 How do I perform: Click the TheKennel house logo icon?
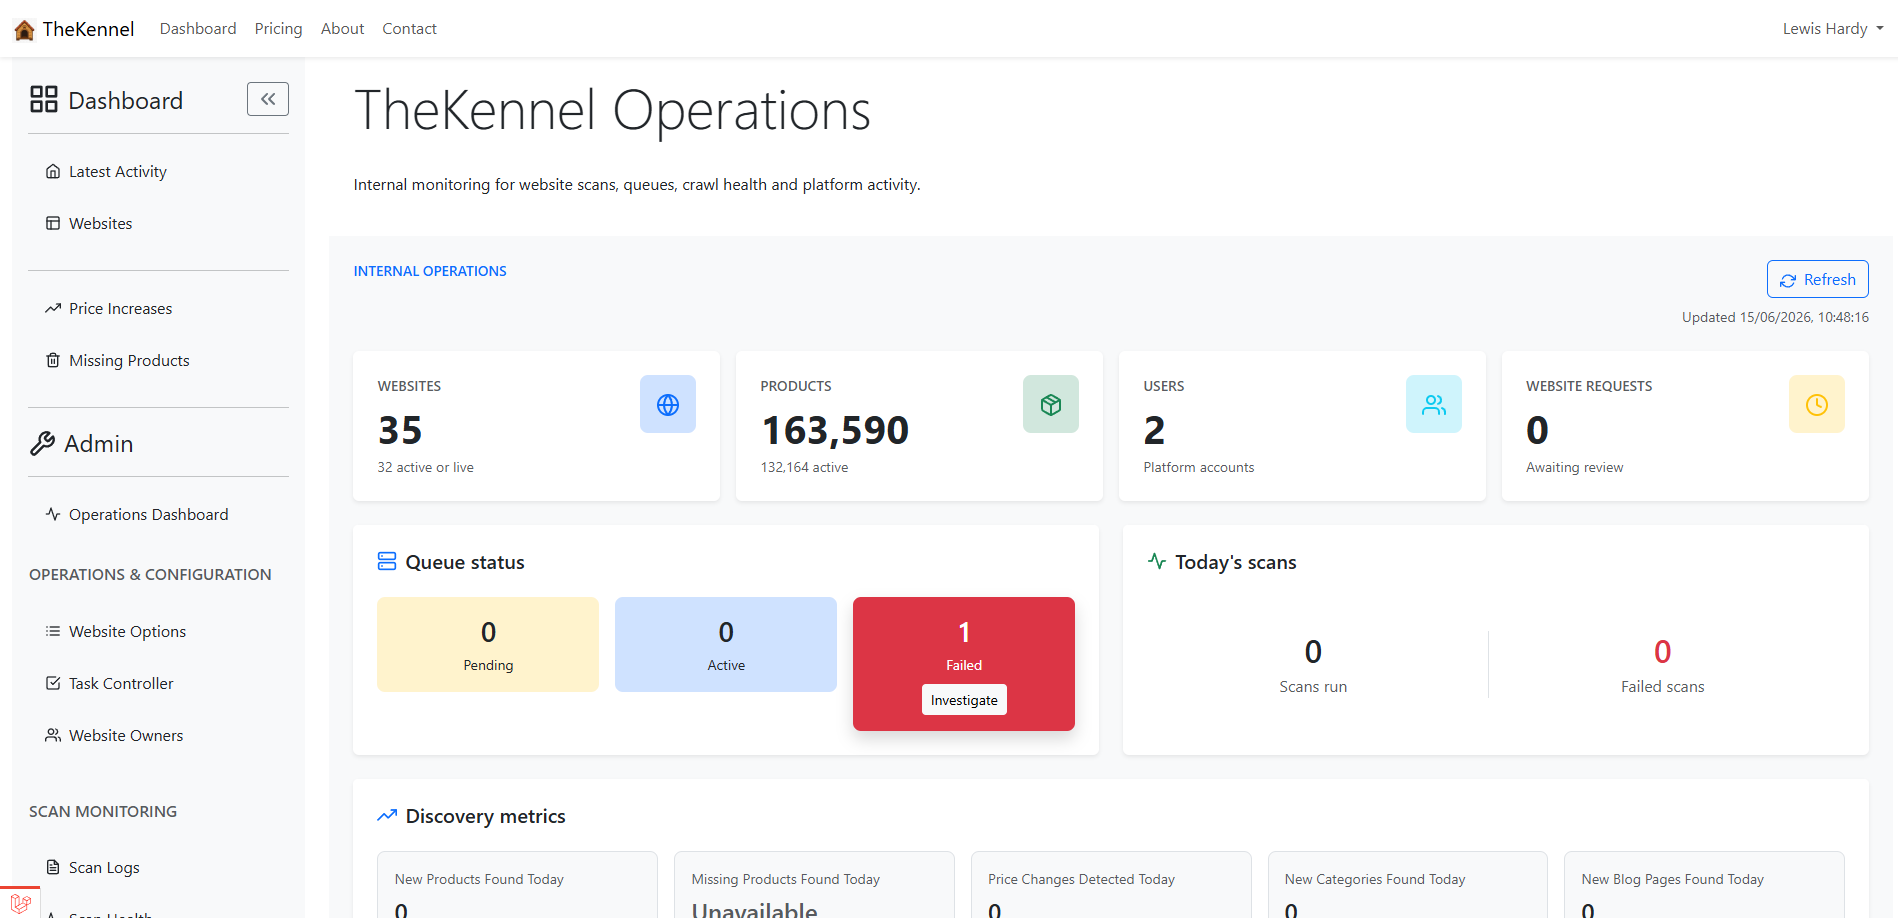coord(24,30)
